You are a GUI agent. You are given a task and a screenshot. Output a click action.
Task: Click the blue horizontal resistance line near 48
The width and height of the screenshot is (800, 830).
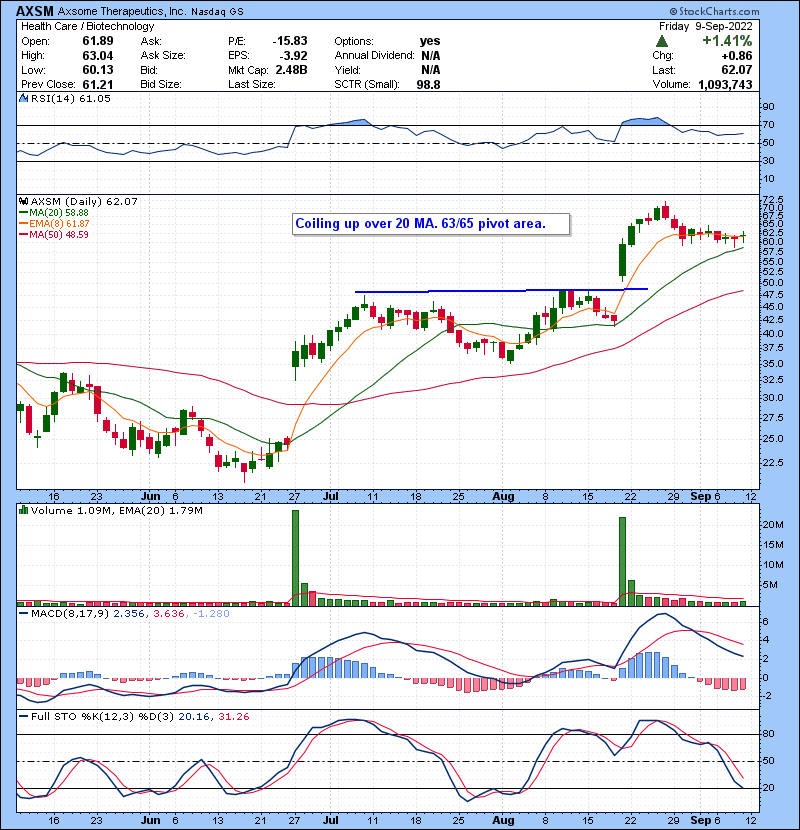pos(501,290)
